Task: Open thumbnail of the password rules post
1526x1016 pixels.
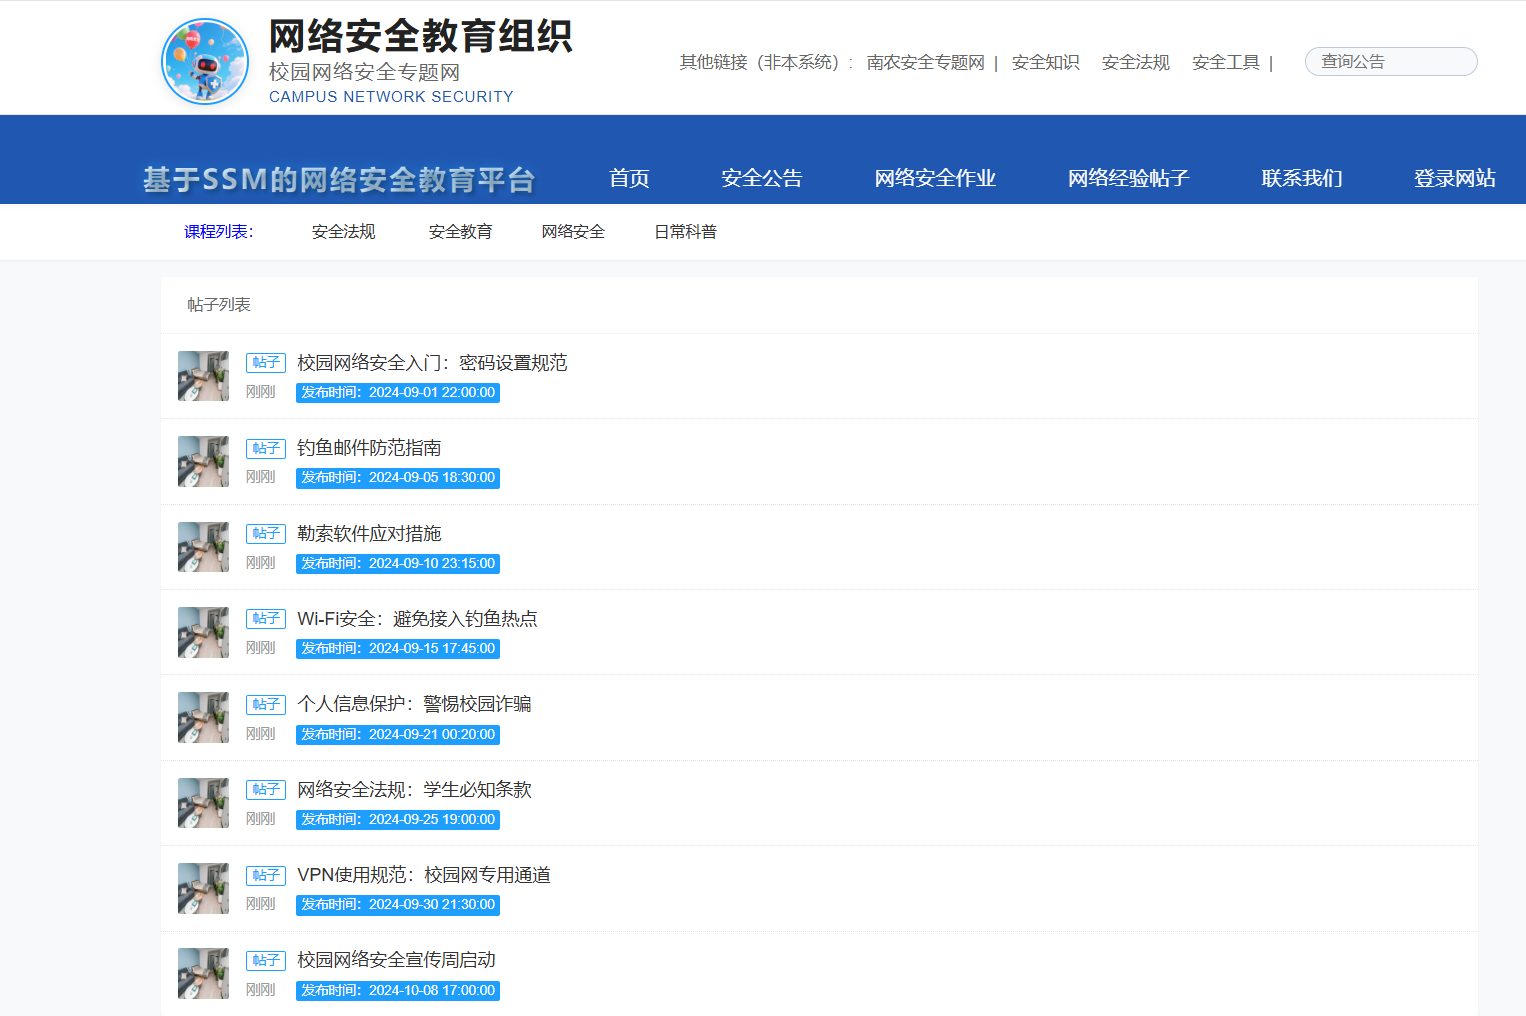Action: point(203,376)
